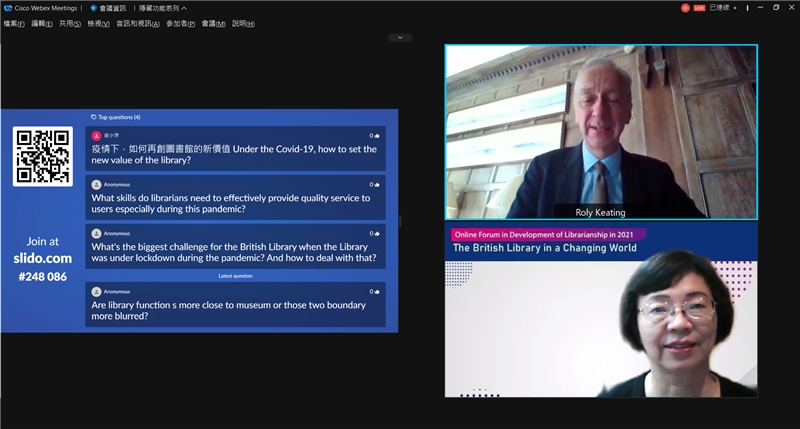Image resolution: width=800 pixels, height=429 pixels.
Task: Select the question about skills librarians need
Action: tap(235, 197)
